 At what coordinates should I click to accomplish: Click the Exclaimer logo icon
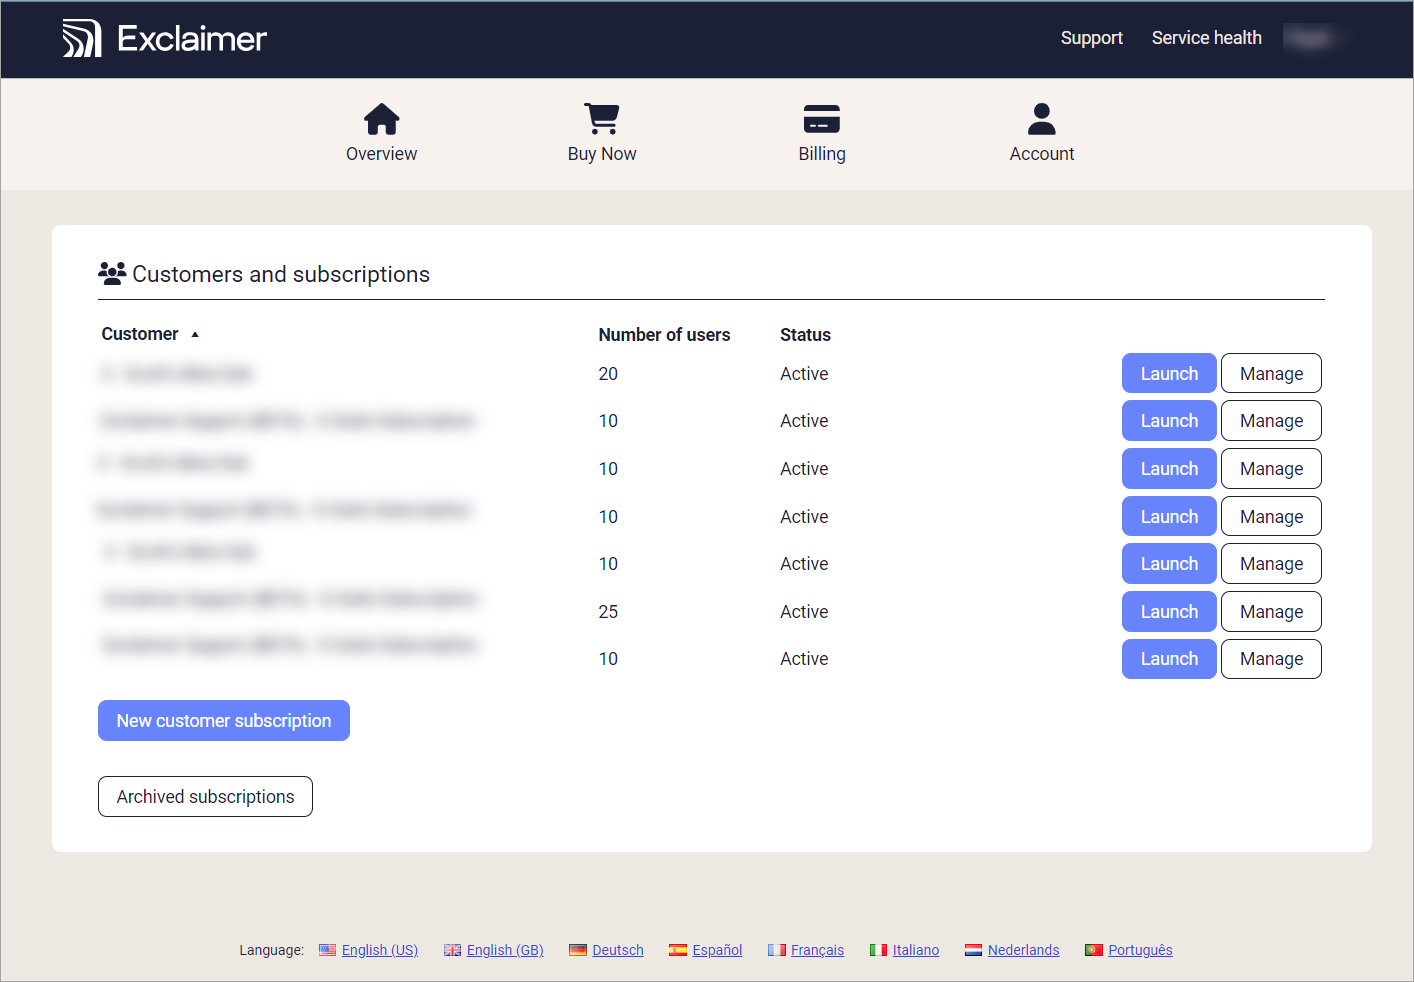pyautogui.click(x=82, y=39)
